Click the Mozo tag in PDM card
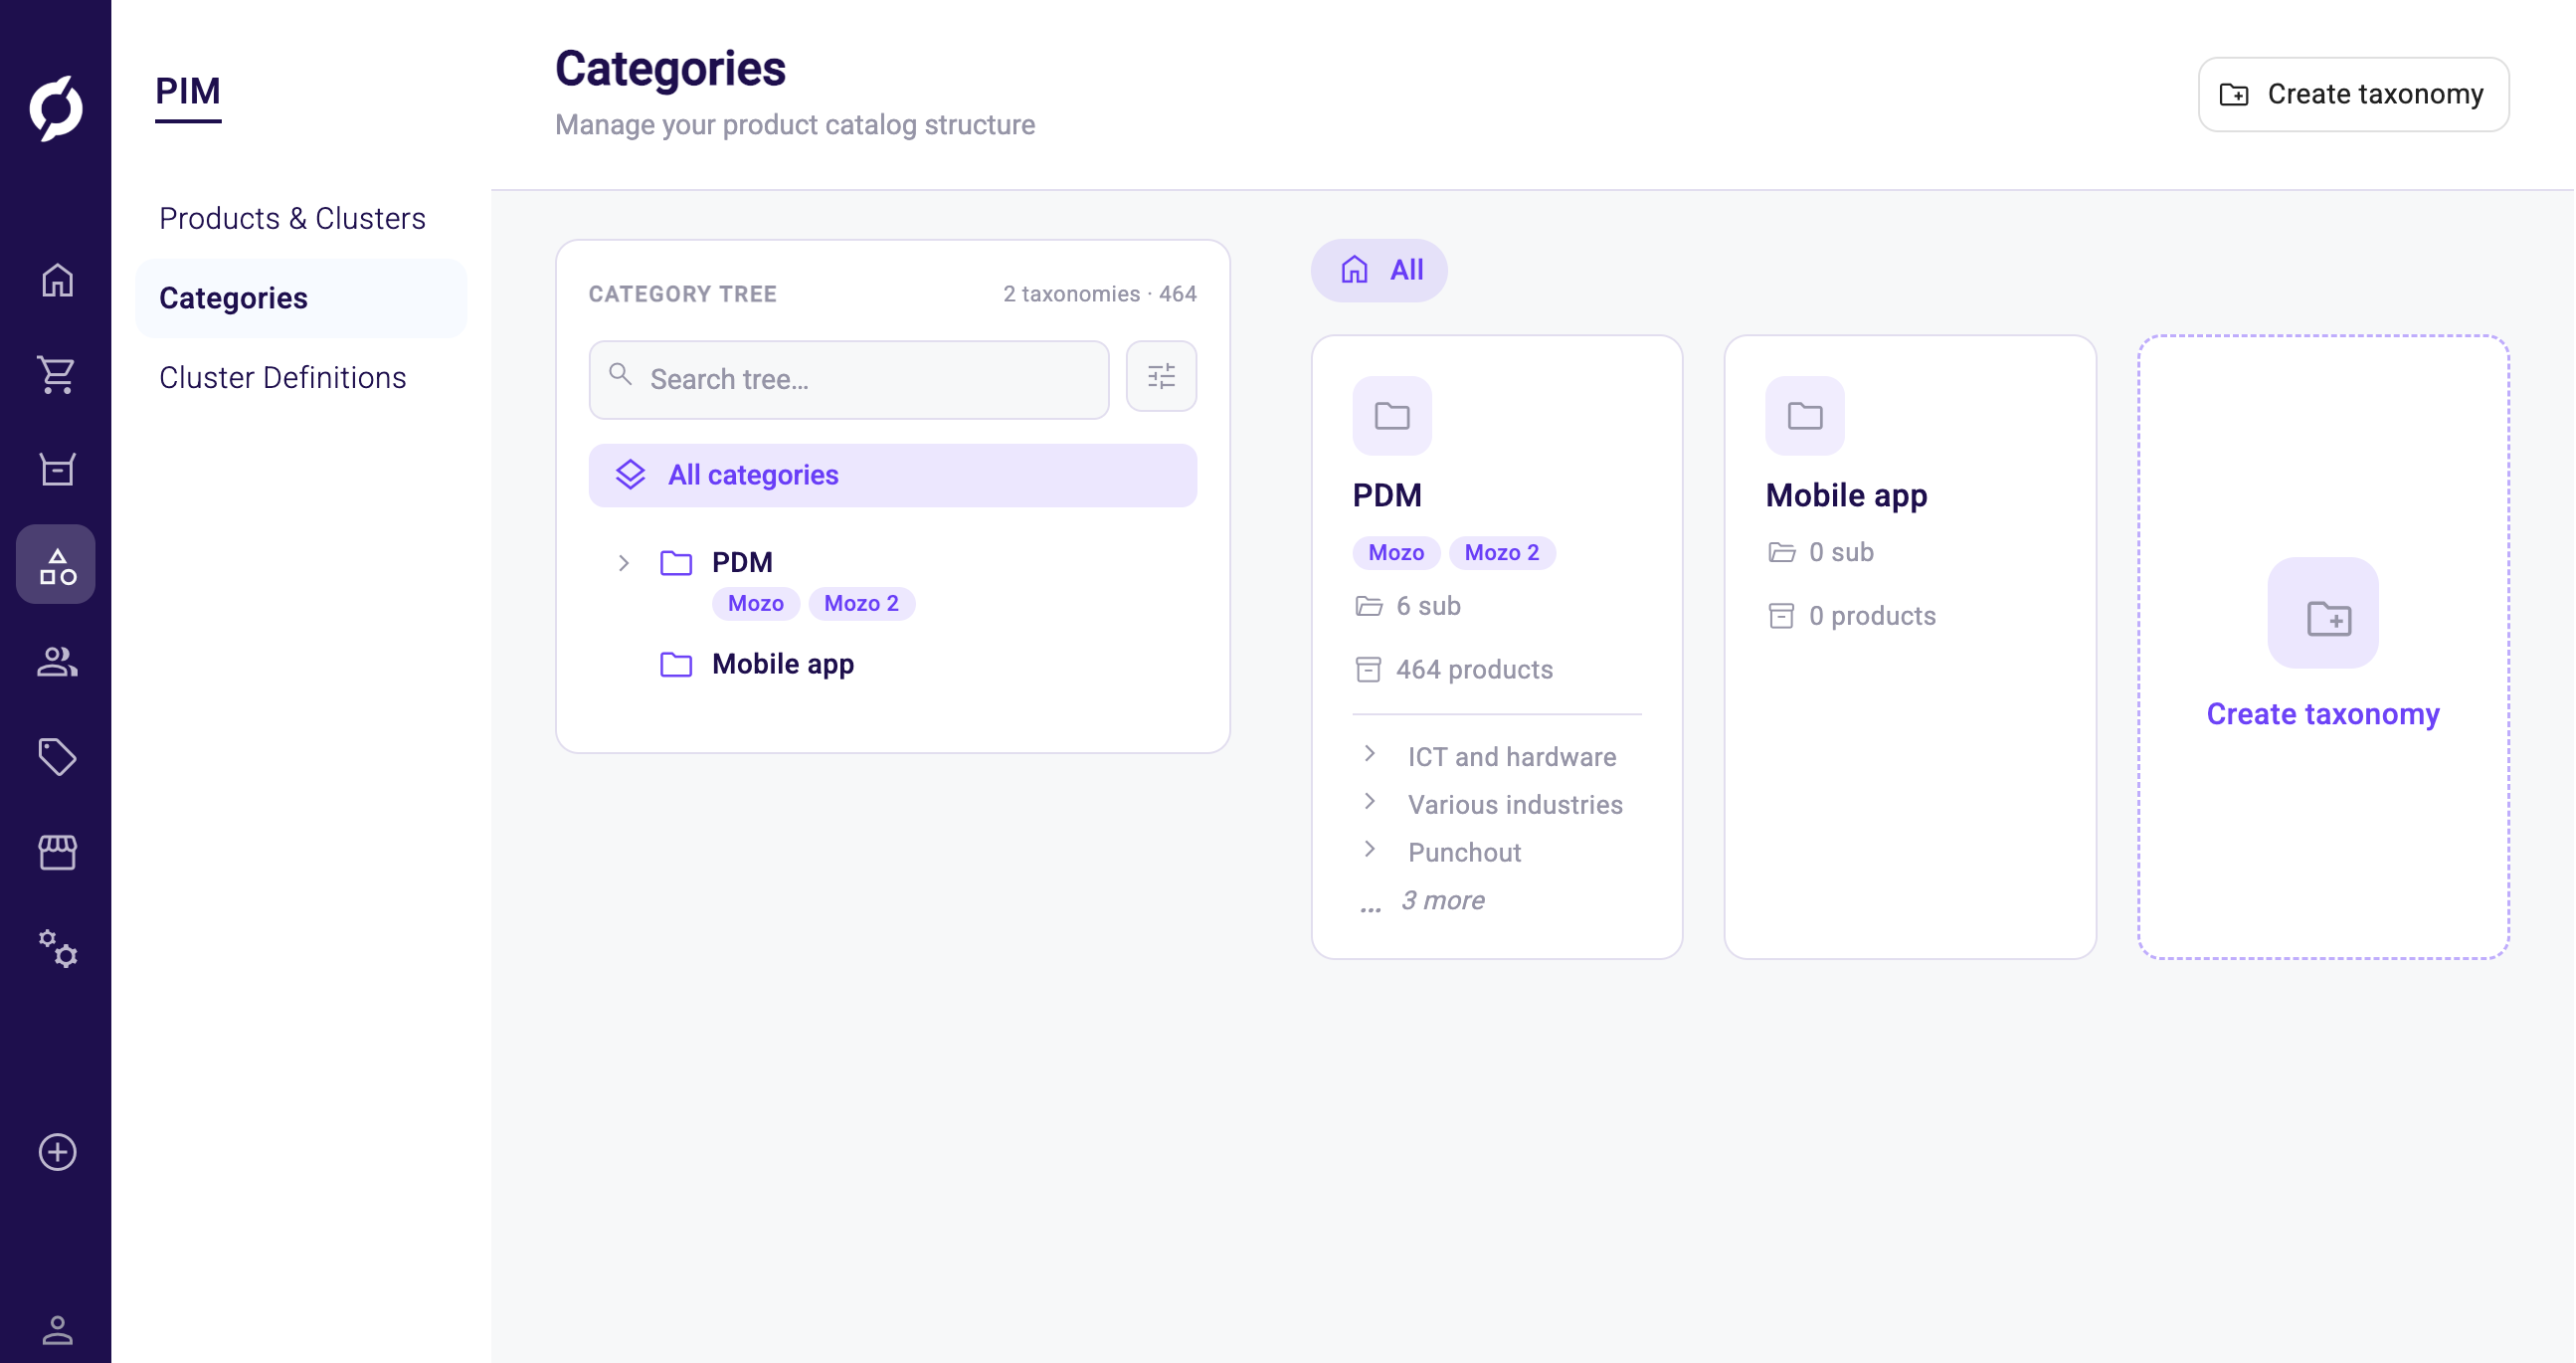The image size is (2576, 1363). 1396,553
